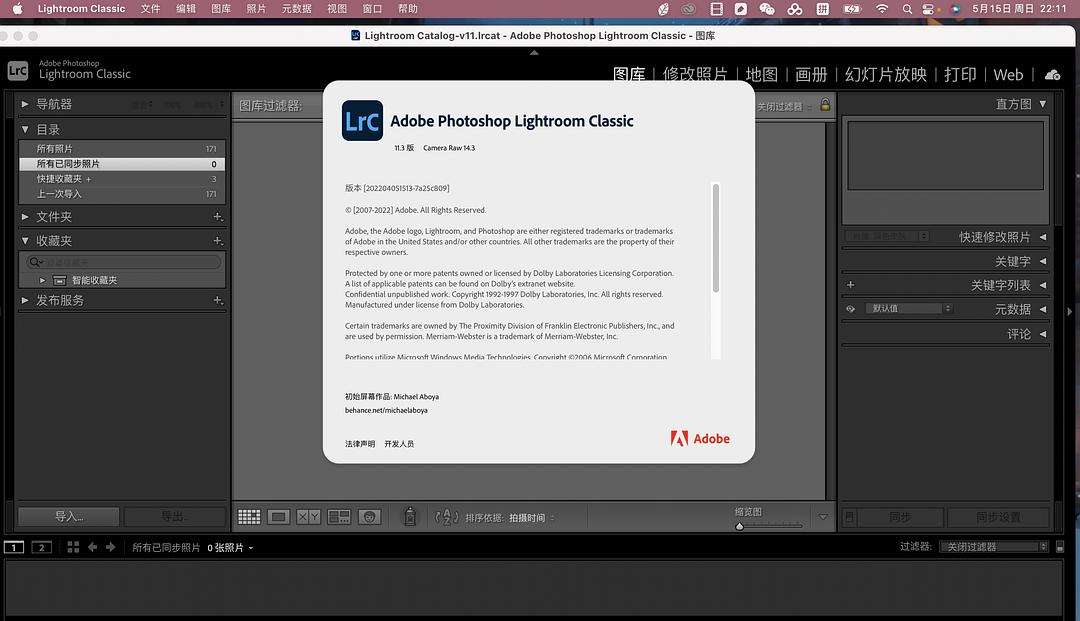Click the collections search field
Image resolution: width=1080 pixels, height=621 pixels.
click(x=123, y=262)
